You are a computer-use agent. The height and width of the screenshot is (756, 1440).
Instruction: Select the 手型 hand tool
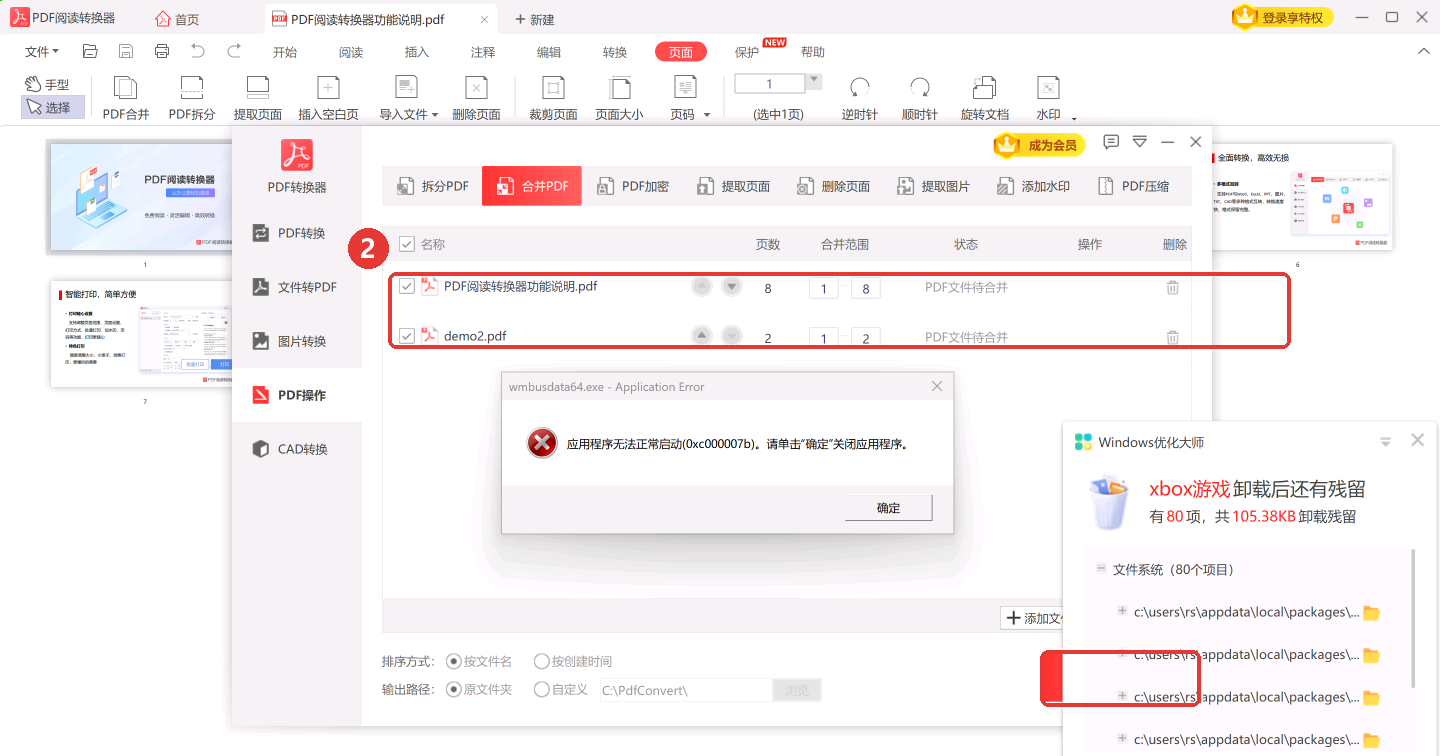pos(47,85)
